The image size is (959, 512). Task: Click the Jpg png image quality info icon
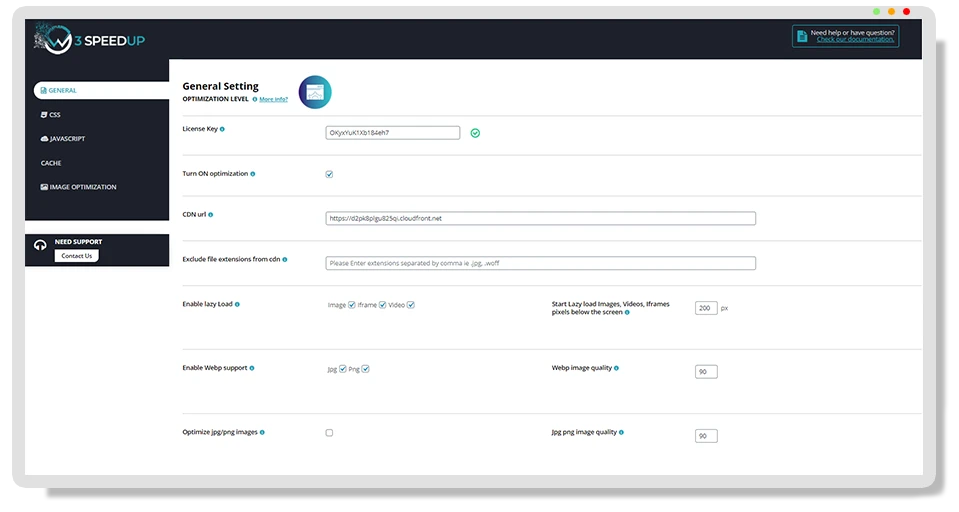[621, 432]
